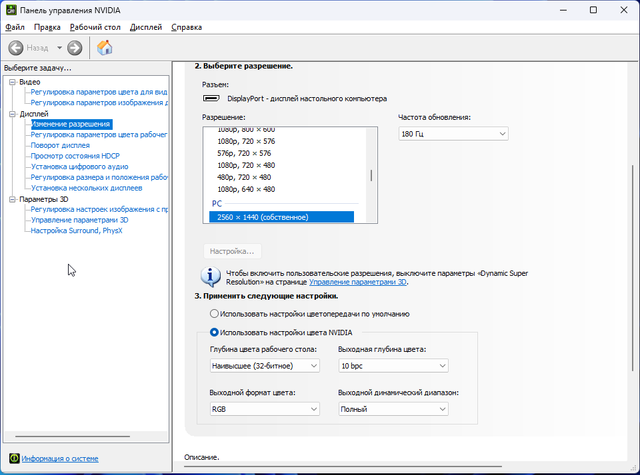Open the Back history dropdown arrow

[x=59, y=48]
